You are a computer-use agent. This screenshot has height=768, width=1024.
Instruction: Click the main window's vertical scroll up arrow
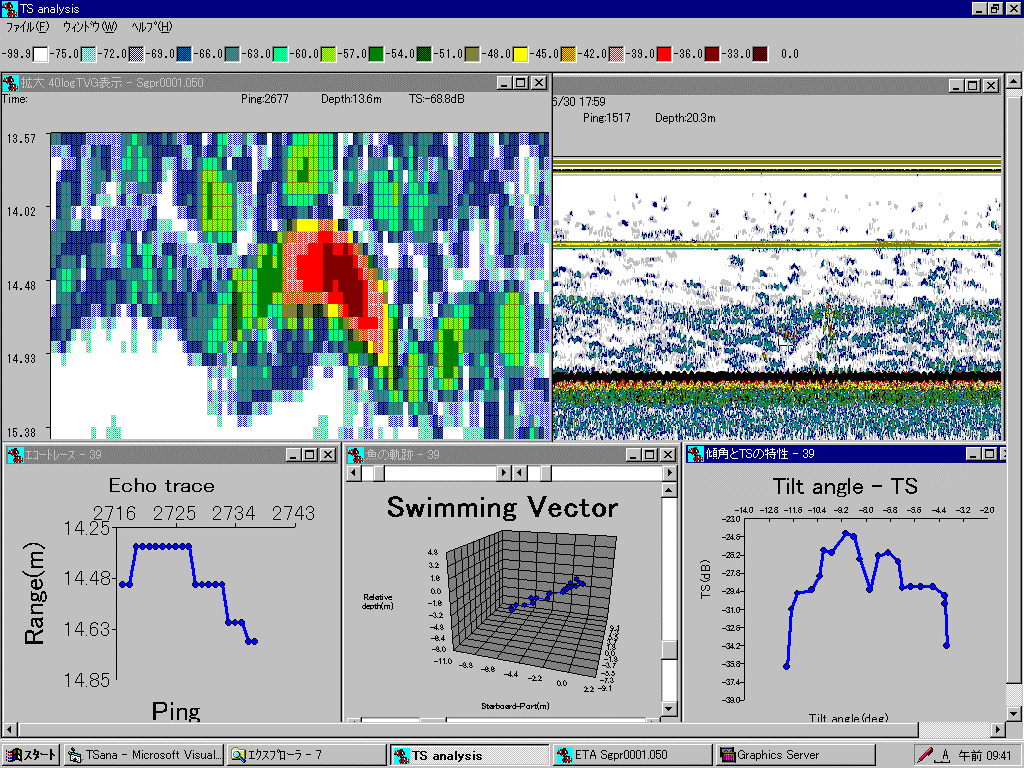[x=1014, y=82]
